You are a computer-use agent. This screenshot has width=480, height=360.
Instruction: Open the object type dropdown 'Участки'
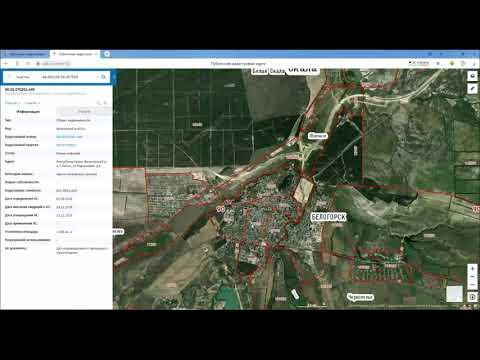(23, 77)
